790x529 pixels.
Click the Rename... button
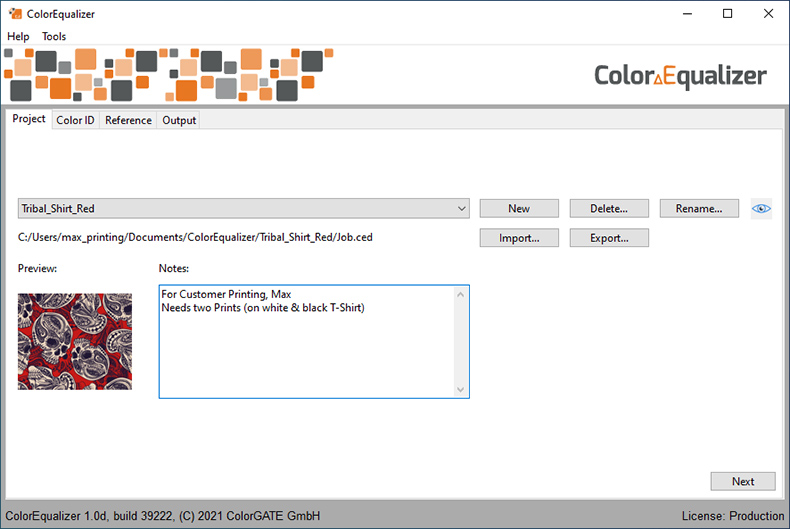pos(699,209)
